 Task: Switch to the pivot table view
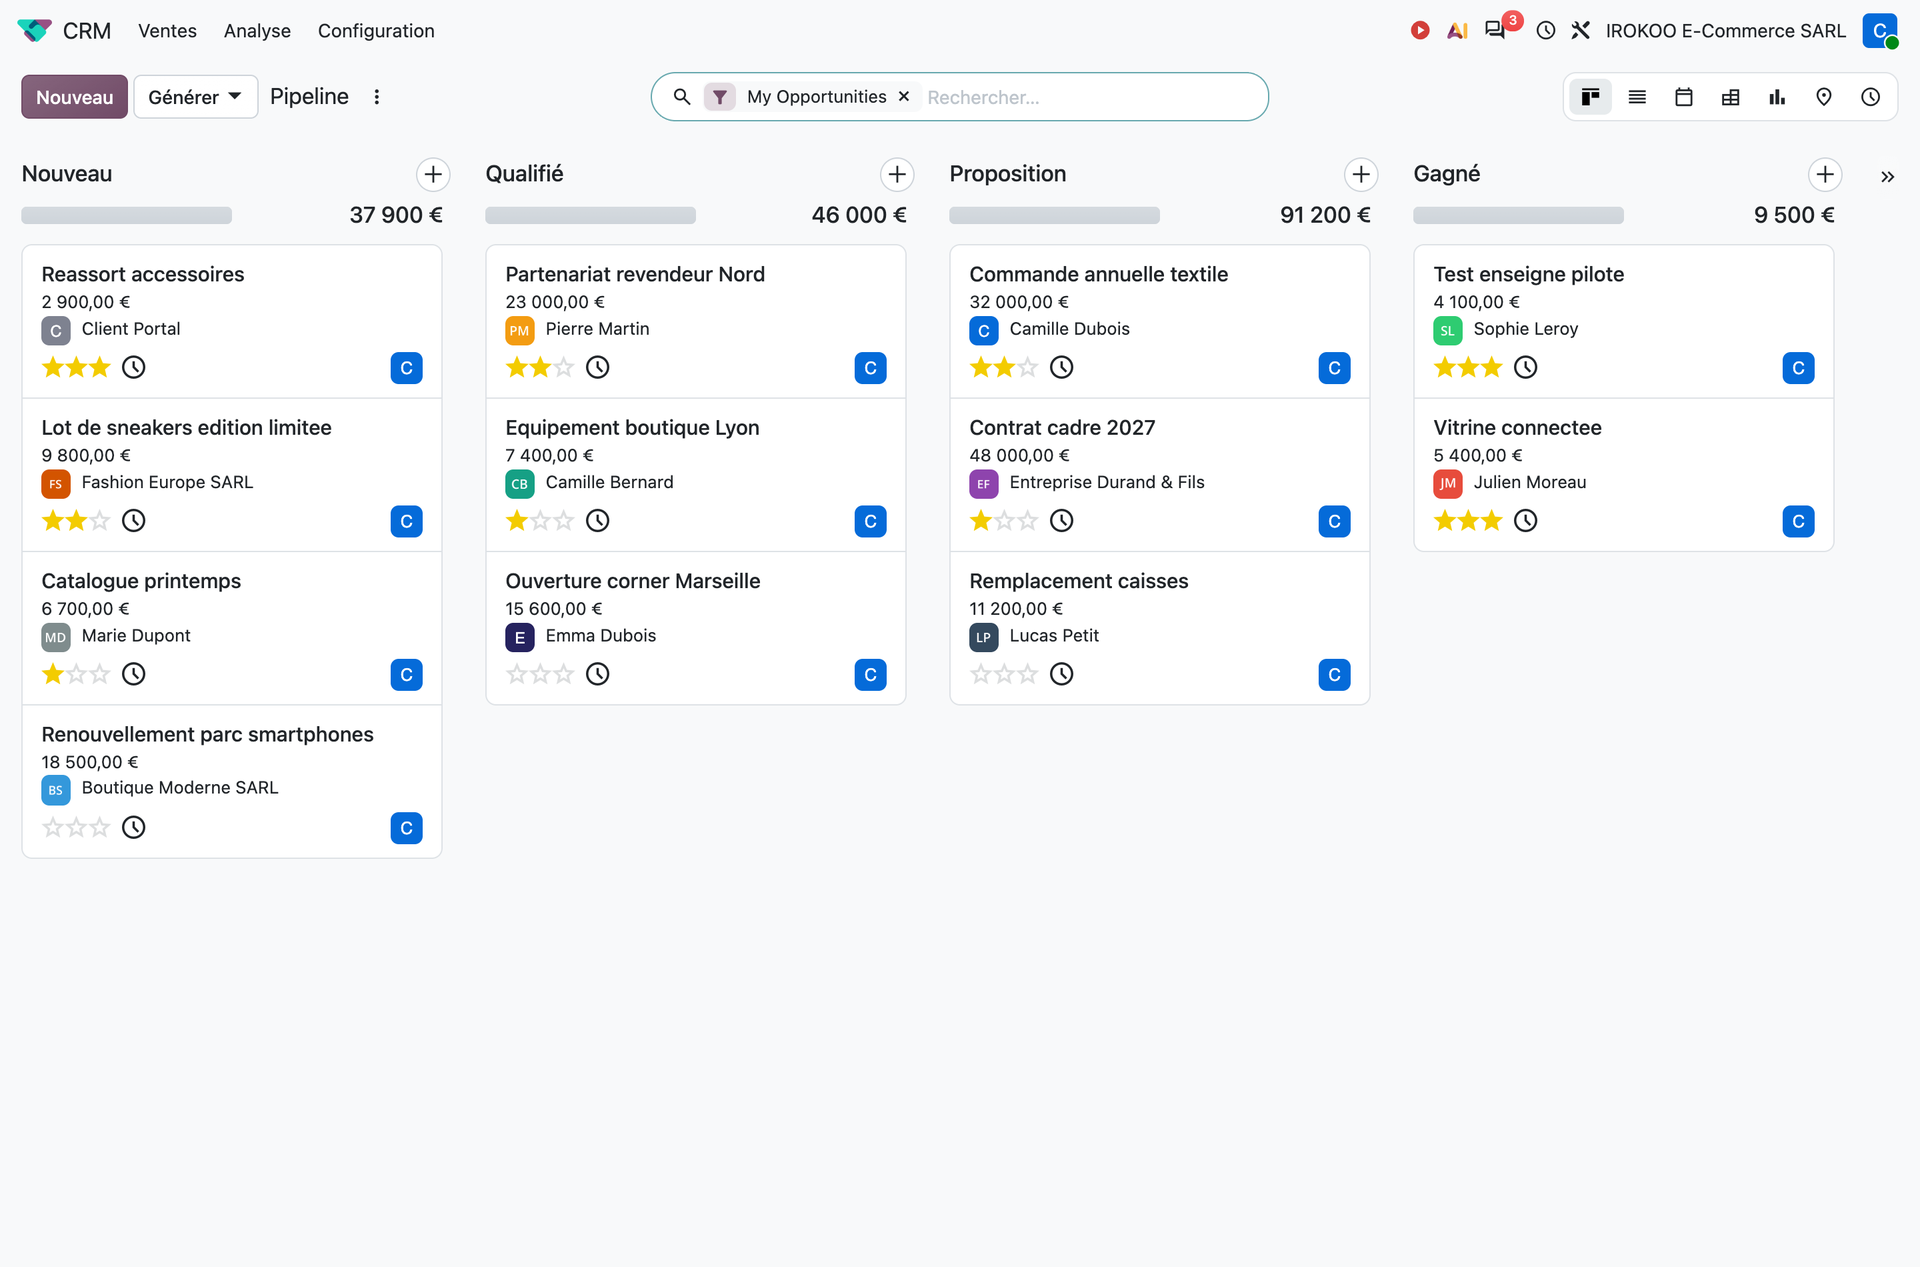click(x=1731, y=97)
